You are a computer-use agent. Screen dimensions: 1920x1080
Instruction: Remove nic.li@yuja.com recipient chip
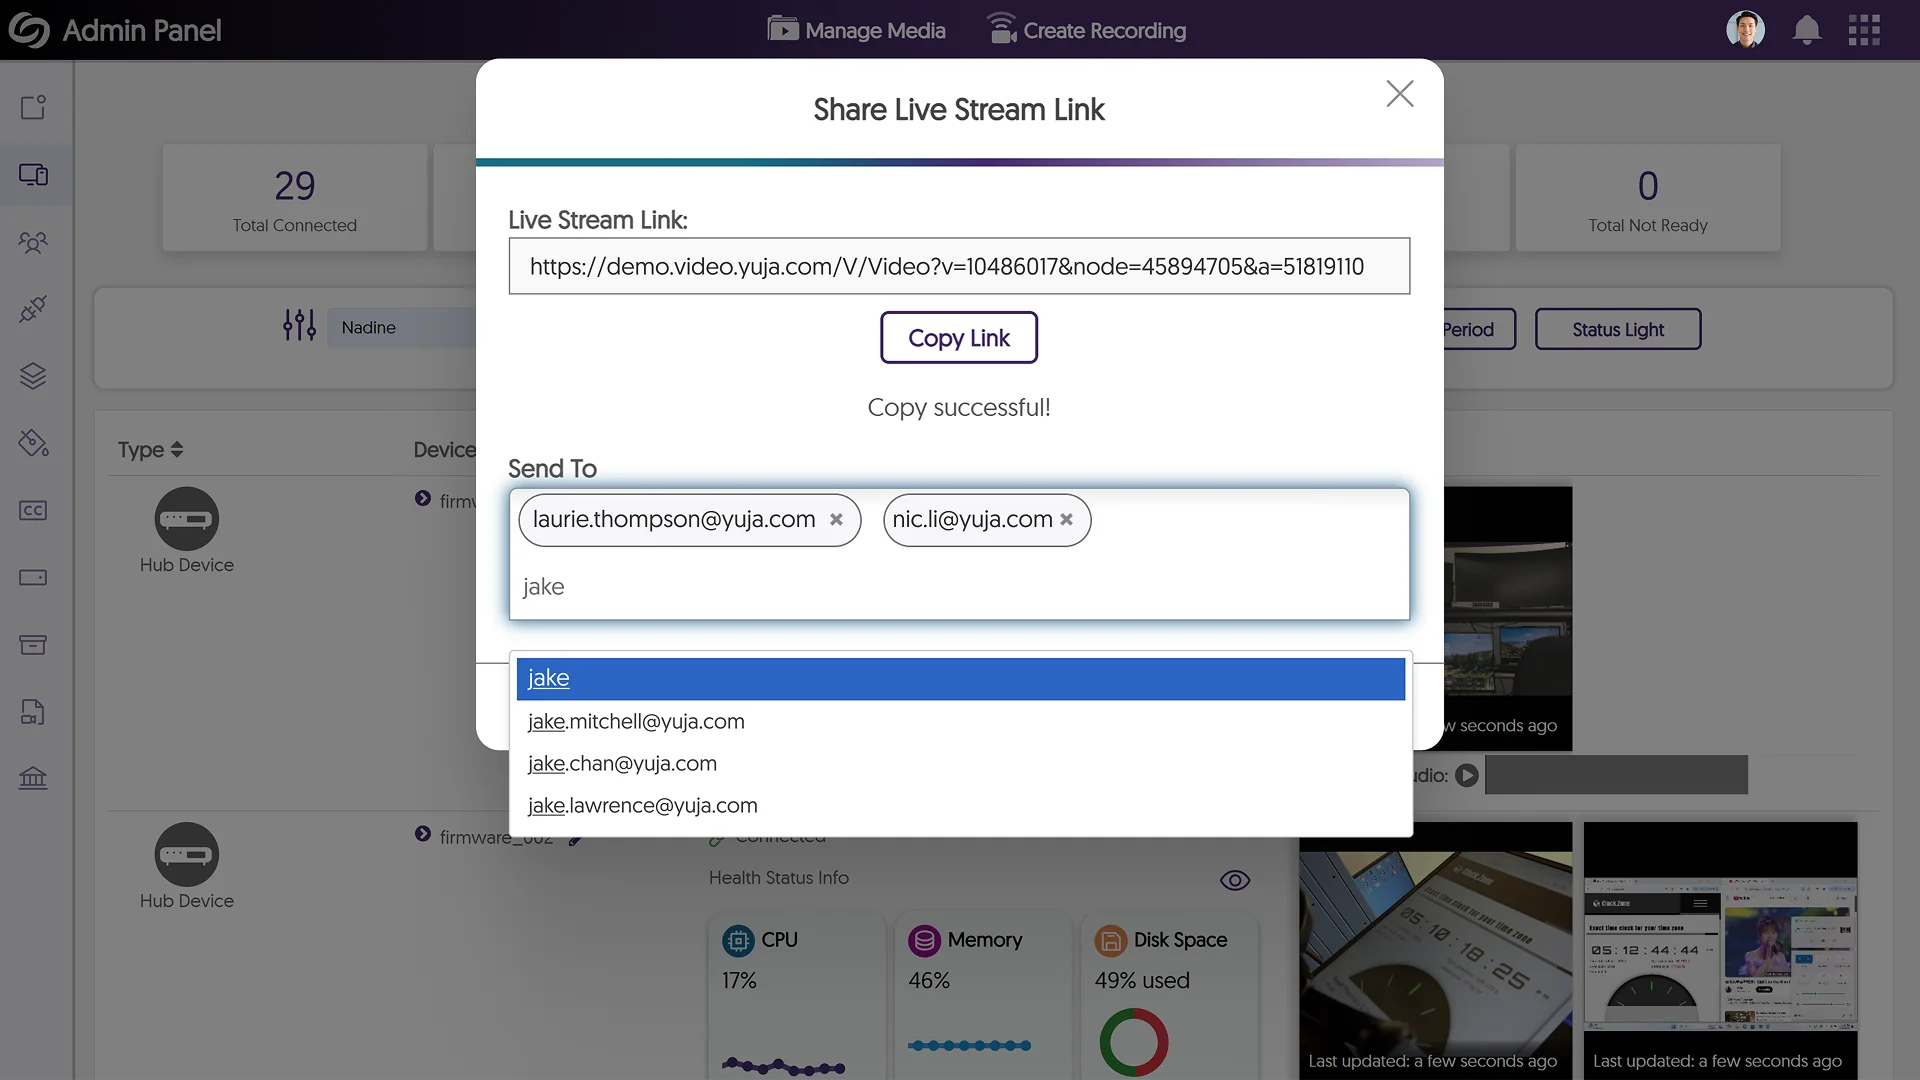coord(1067,519)
